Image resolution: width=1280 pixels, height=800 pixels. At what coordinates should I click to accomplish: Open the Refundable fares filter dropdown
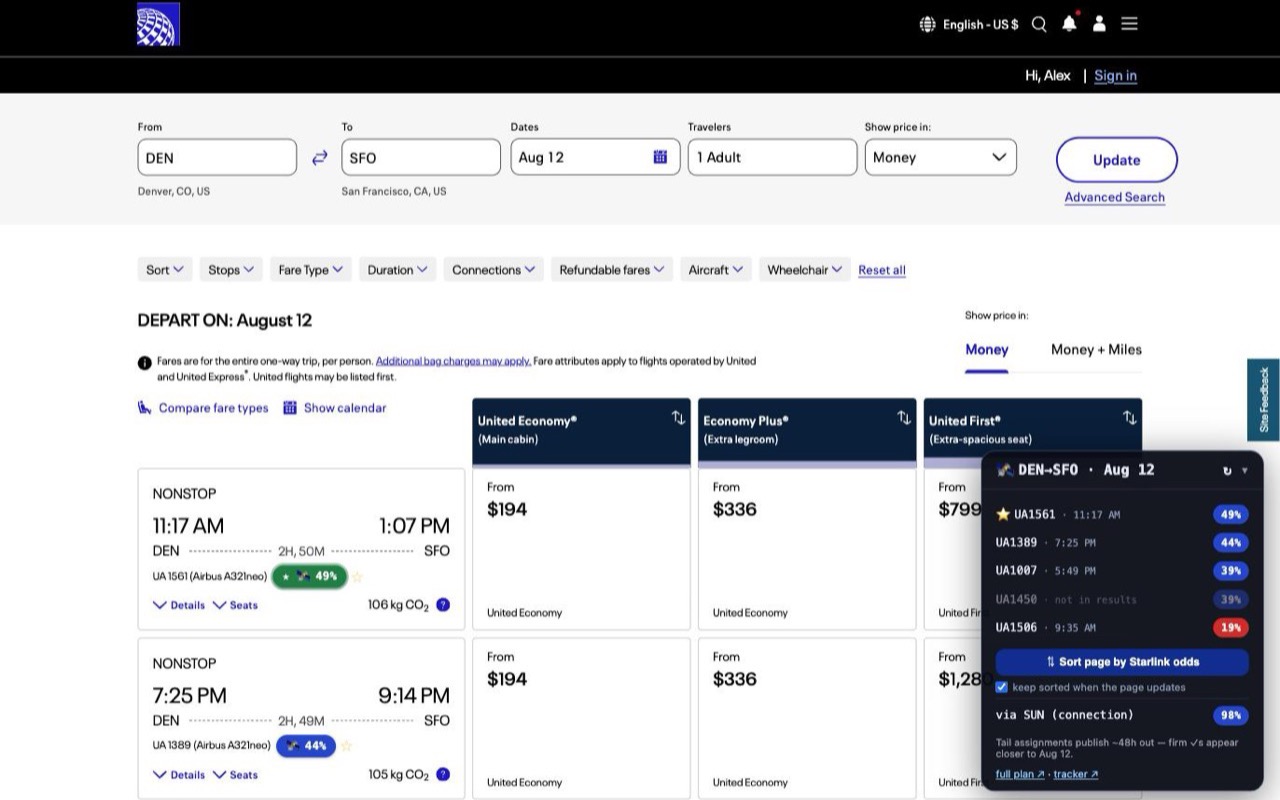(612, 270)
